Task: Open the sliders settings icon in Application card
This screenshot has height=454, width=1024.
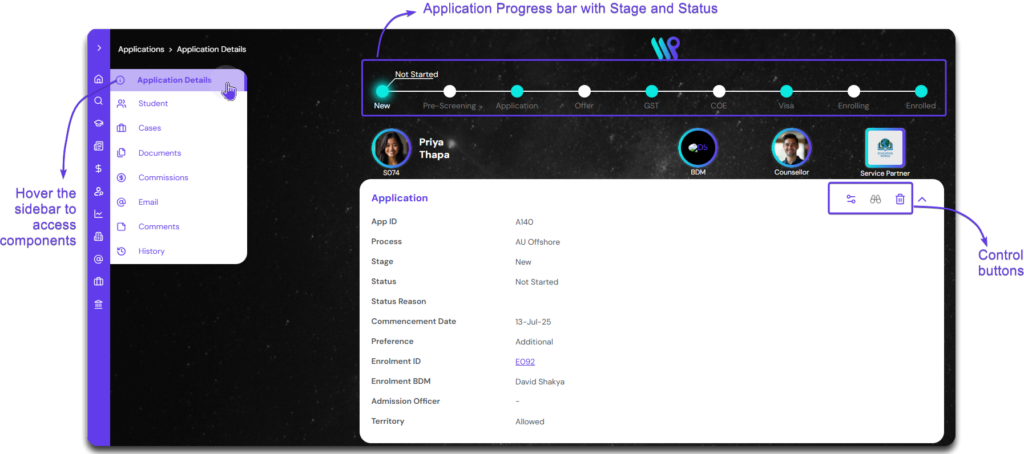Action: [851, 199]
